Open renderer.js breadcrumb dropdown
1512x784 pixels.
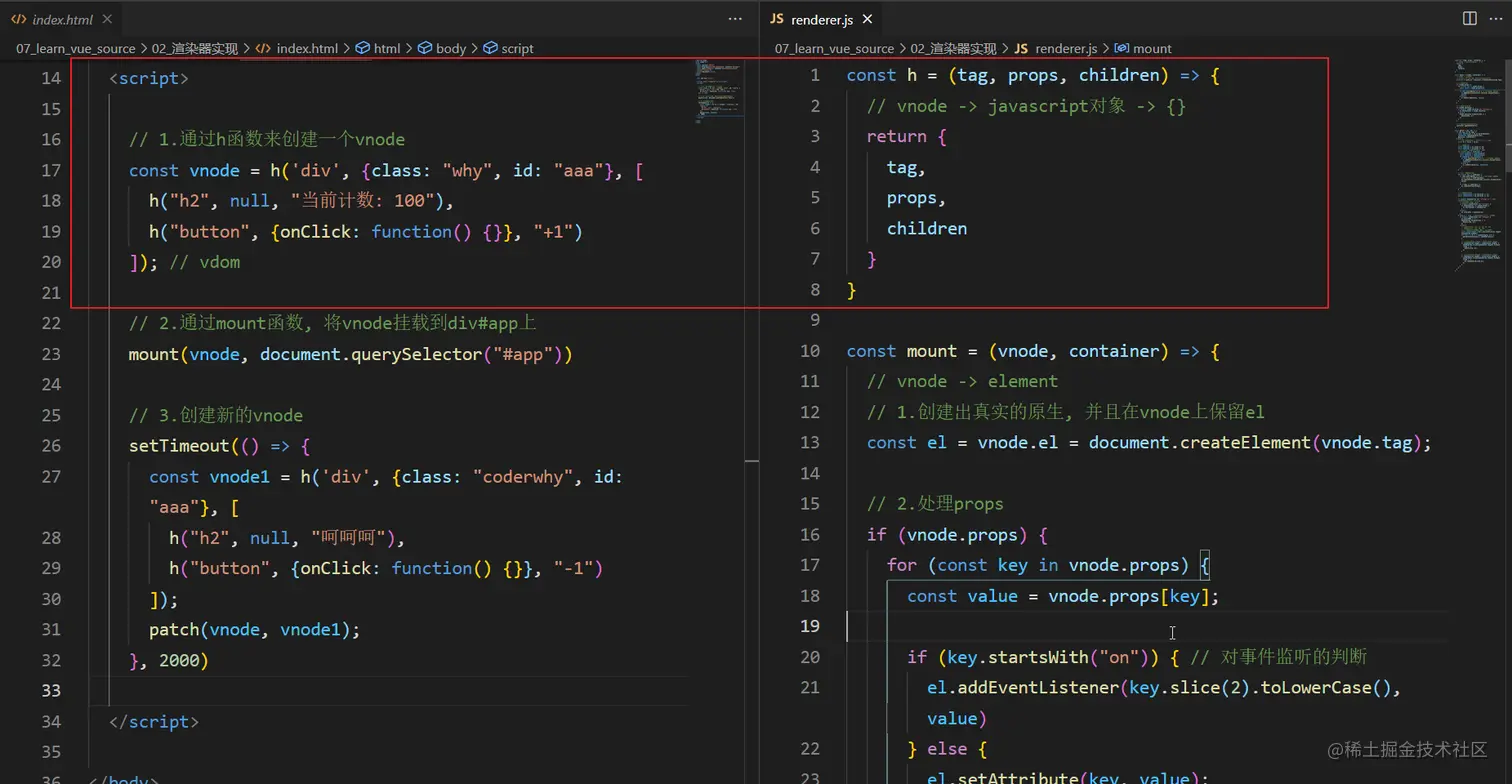coord(1066,48)
